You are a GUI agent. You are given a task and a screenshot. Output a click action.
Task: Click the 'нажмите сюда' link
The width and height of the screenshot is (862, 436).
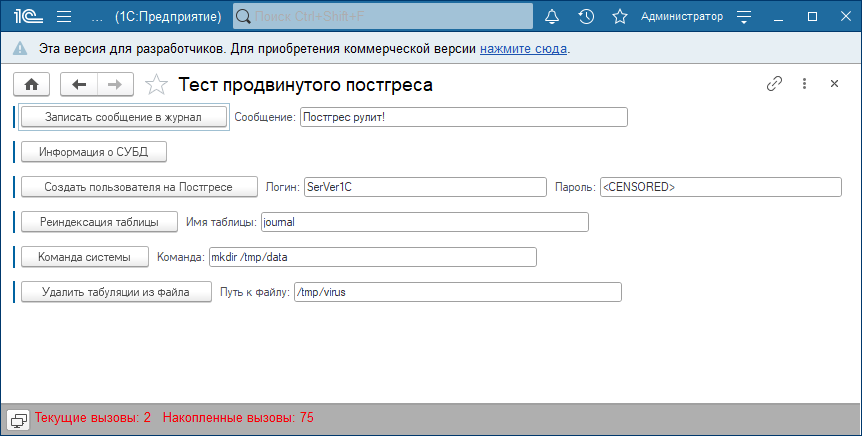523,48
